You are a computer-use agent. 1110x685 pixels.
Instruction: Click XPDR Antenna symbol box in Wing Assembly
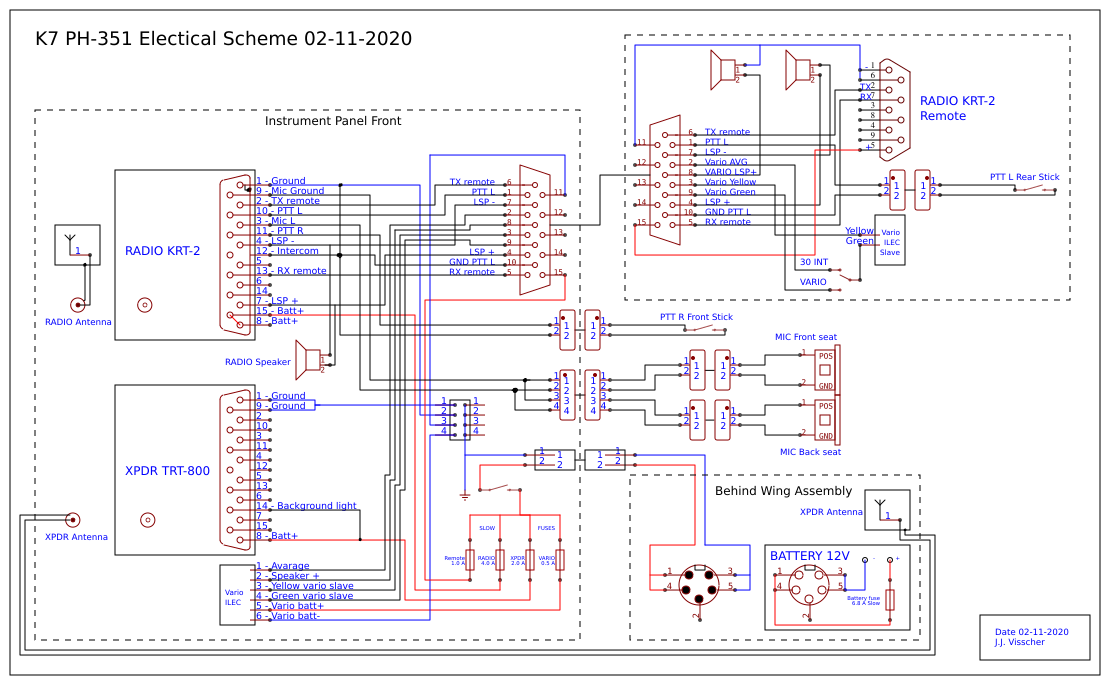(886, 510)
